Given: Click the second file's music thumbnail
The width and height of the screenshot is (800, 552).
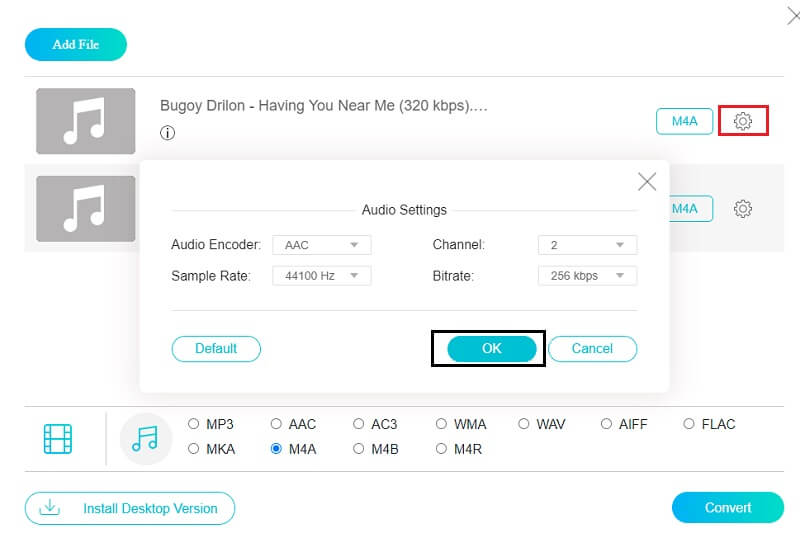Looking at the screenshot, I should pos(86,208).
